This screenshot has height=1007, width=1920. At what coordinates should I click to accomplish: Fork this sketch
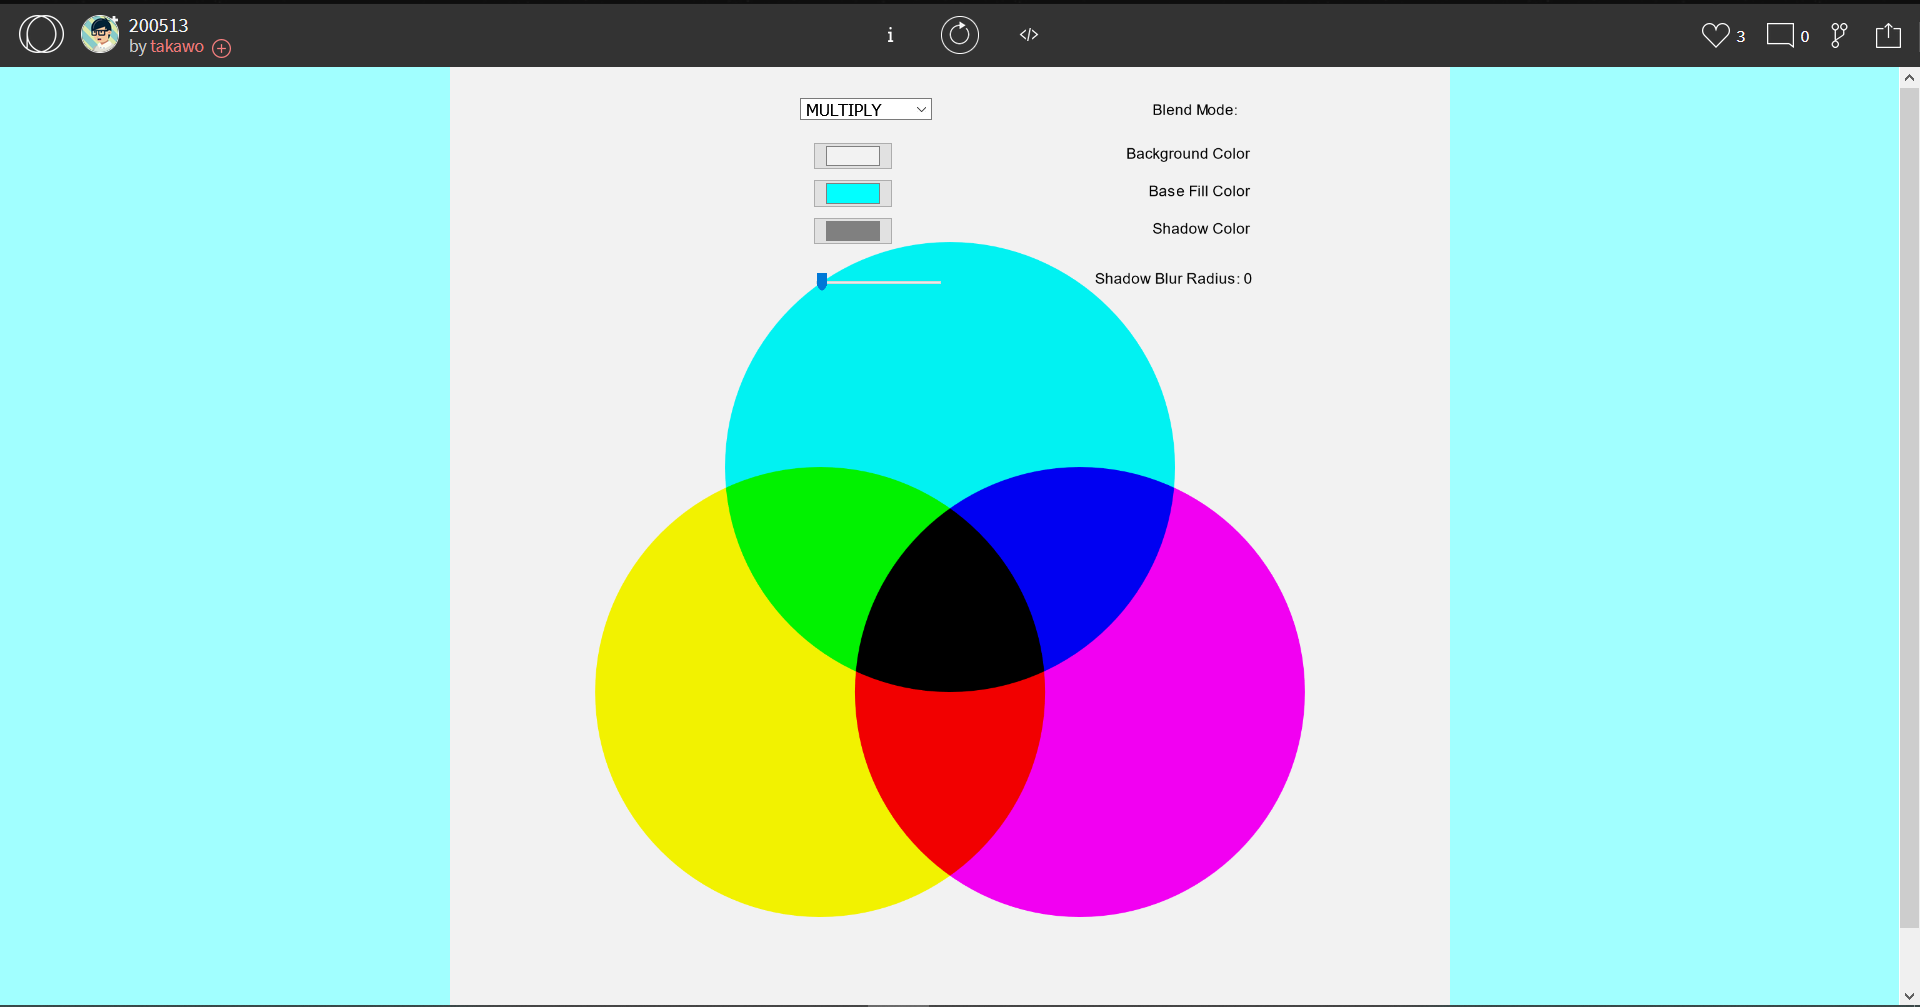point(1839,35)
